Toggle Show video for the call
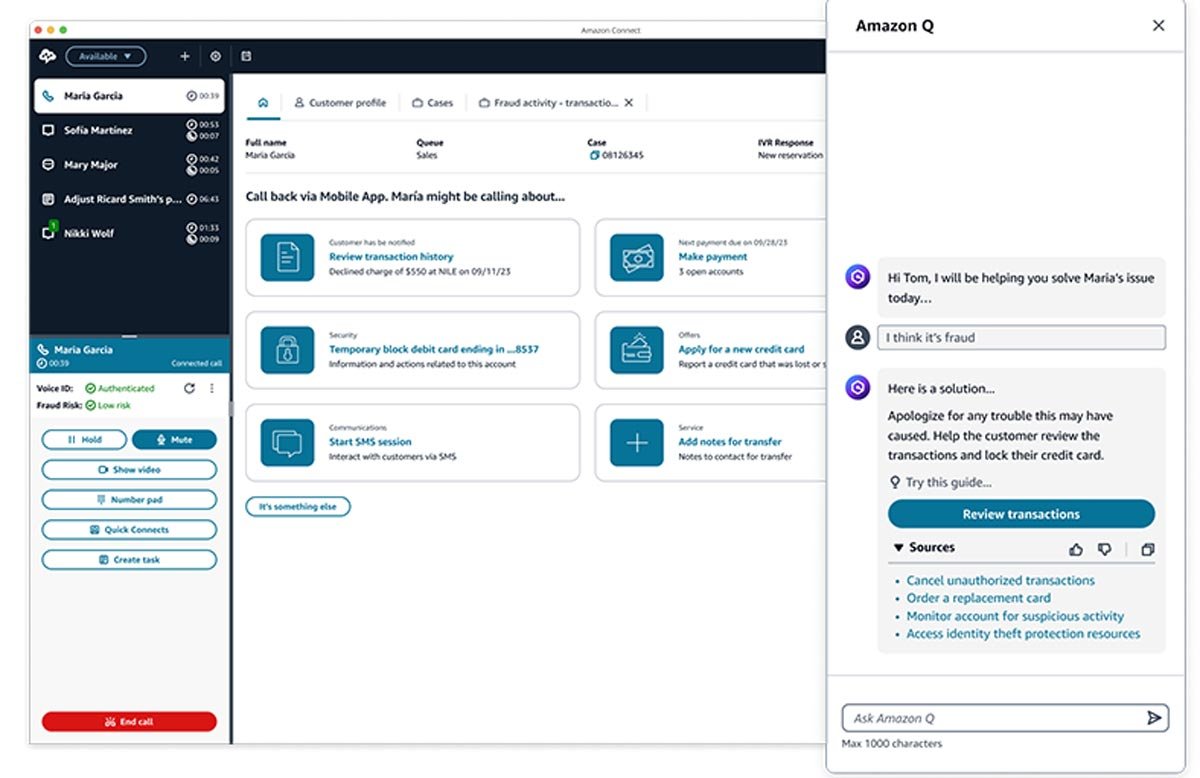Image resolution: width=1200 pixels, height=778 pixels. 129,470
